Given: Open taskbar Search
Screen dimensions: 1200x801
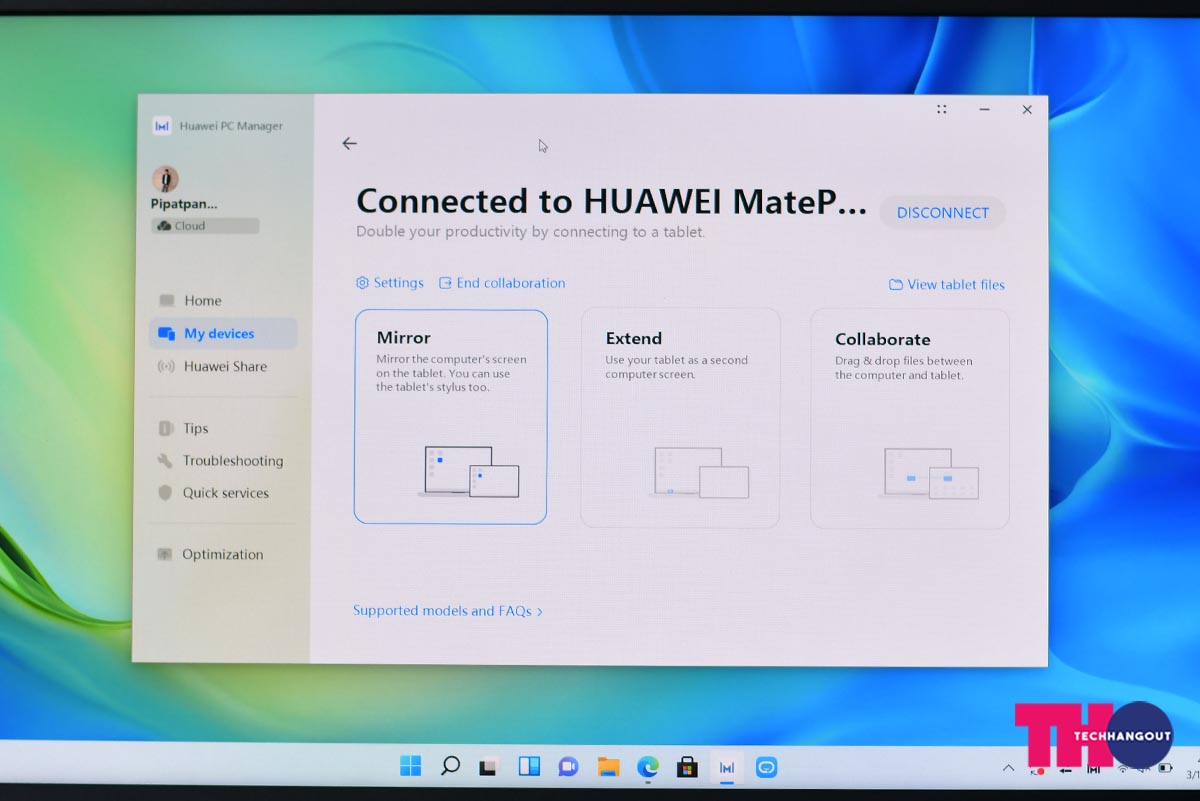Looking at the screenshot, I should click(x=450, y=767).
